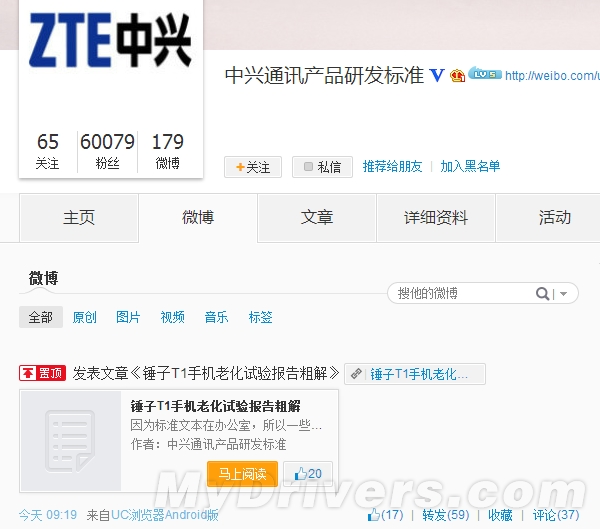The image size is (600, 529).
Task: Switch to the 文章 tab
Action: pyautogui.click(x=317, y=217)
